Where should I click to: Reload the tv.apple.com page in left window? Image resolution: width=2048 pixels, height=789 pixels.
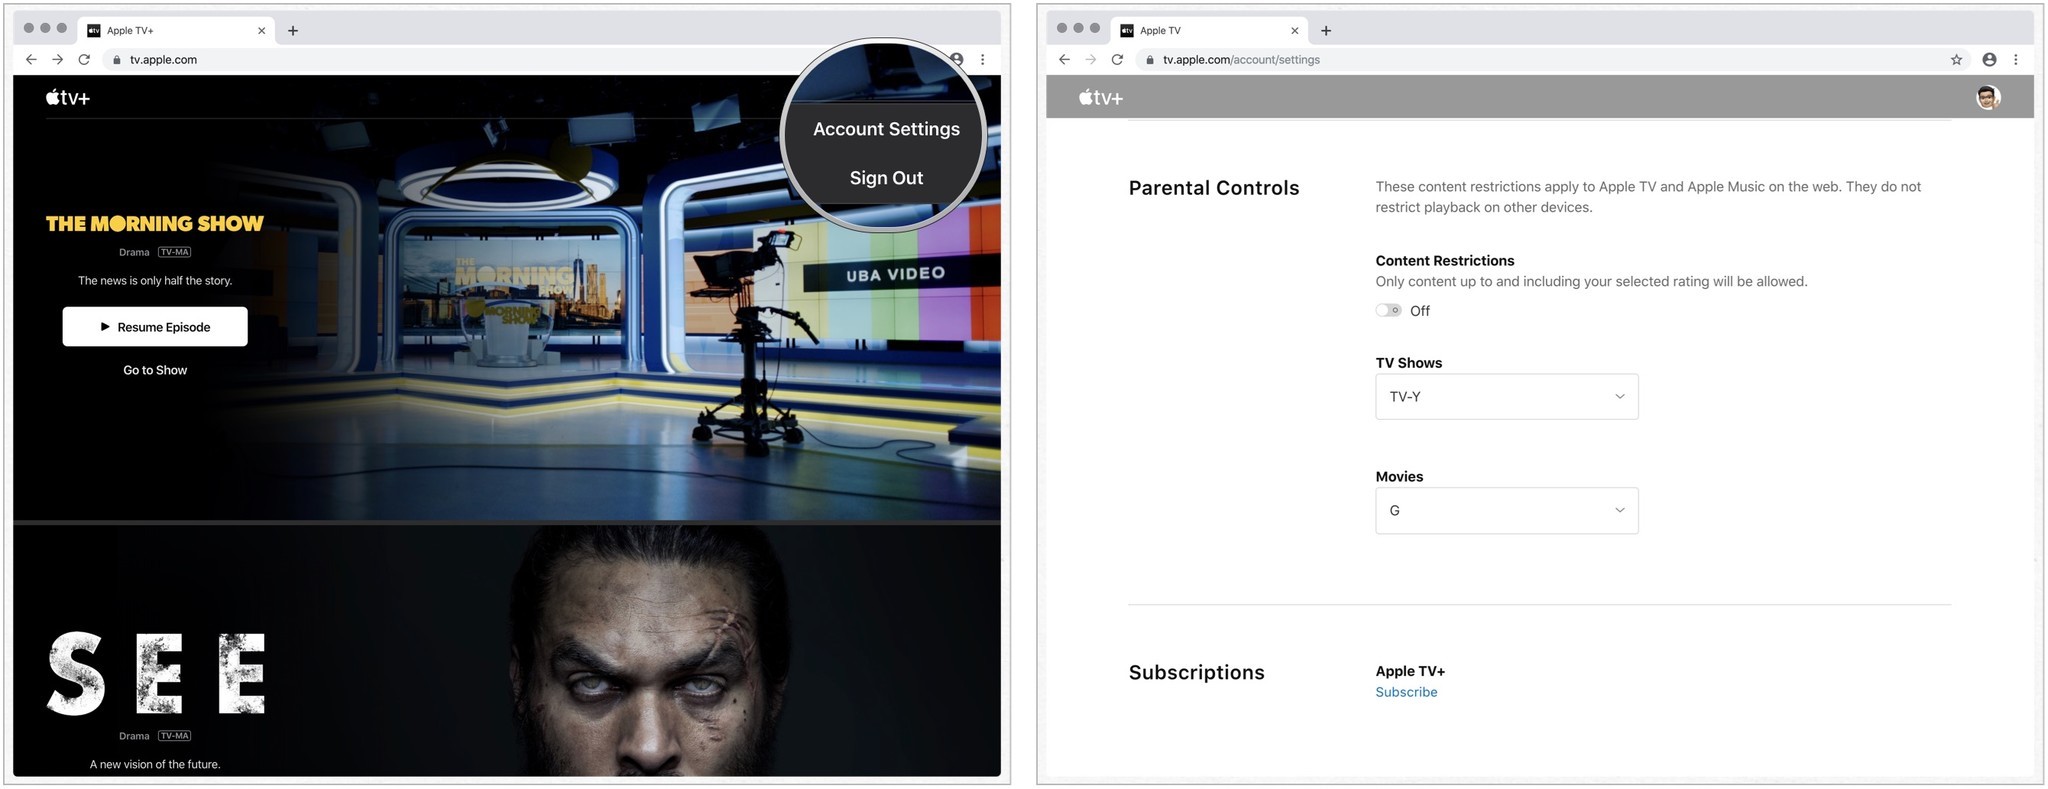pyautogui.click(x=84, y=59)
